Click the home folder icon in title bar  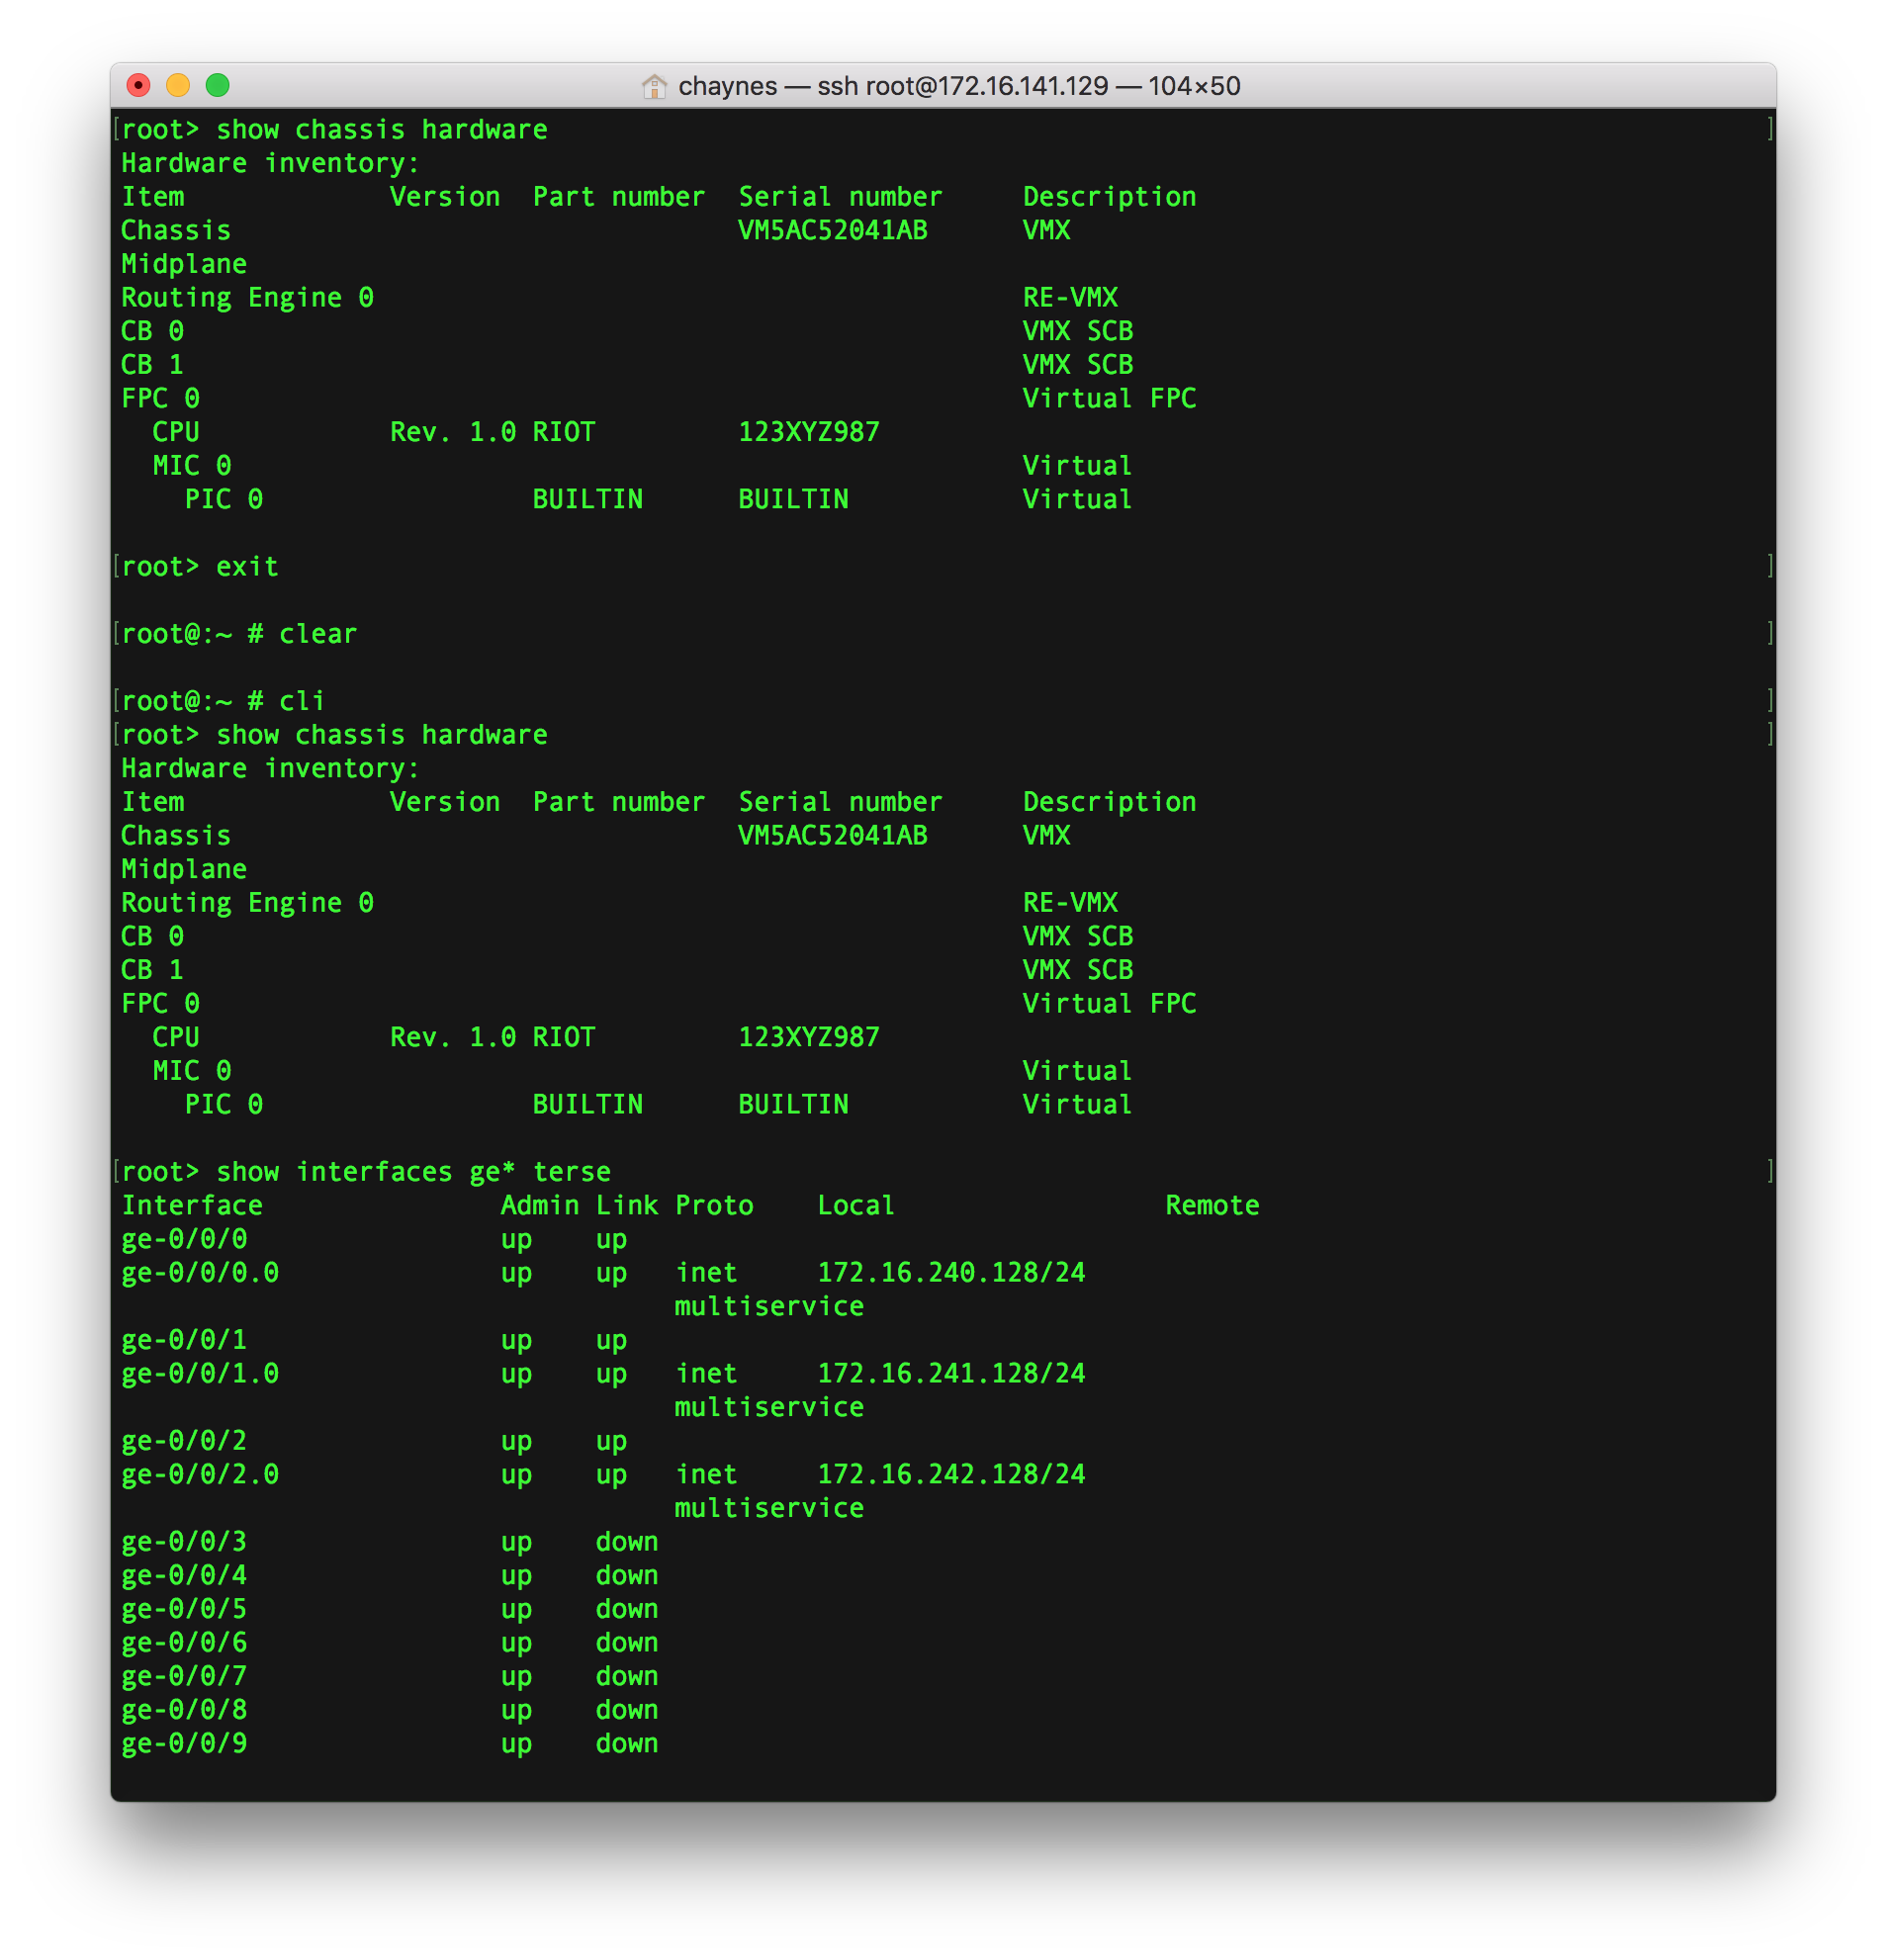tap(653, 87)
